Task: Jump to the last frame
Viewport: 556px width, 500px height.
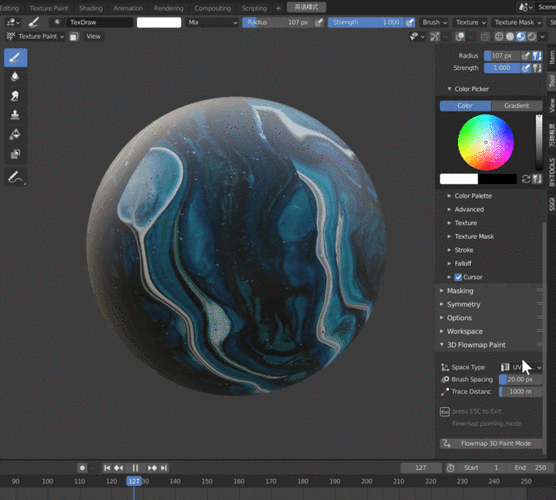Action: coord(163,468)
